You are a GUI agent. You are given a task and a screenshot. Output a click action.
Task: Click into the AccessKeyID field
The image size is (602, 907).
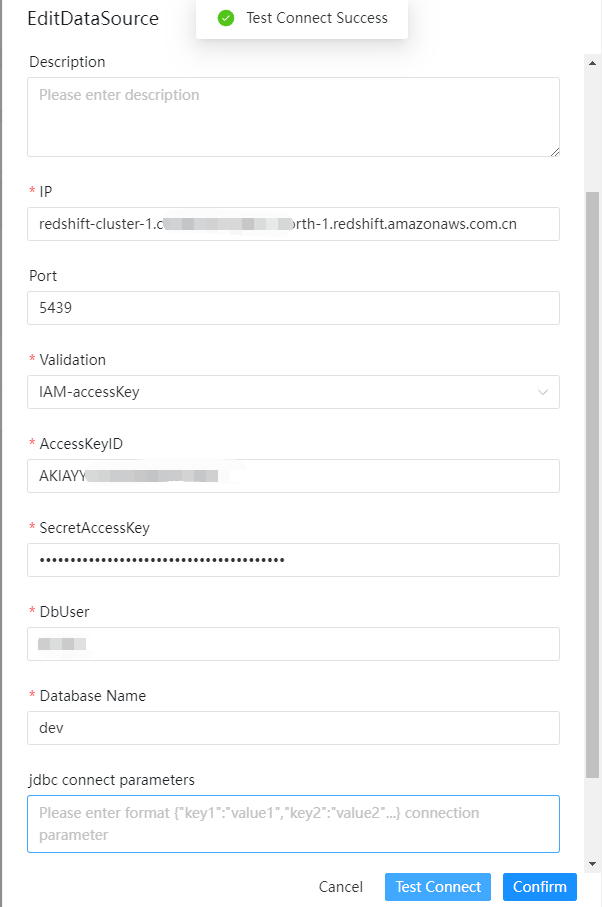click(293, 476)
